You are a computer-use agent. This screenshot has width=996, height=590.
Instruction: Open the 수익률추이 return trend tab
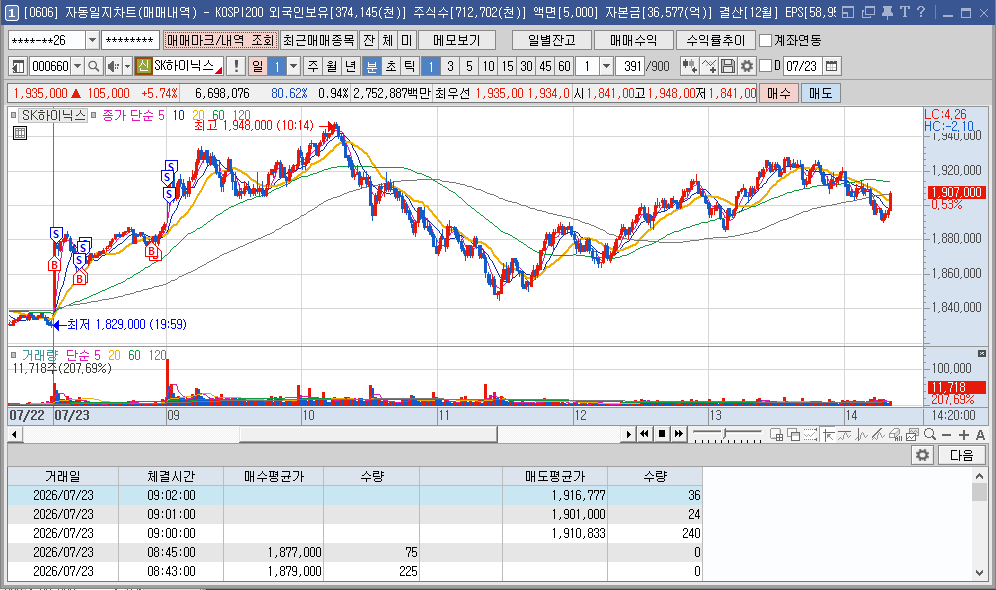point(716,40)
